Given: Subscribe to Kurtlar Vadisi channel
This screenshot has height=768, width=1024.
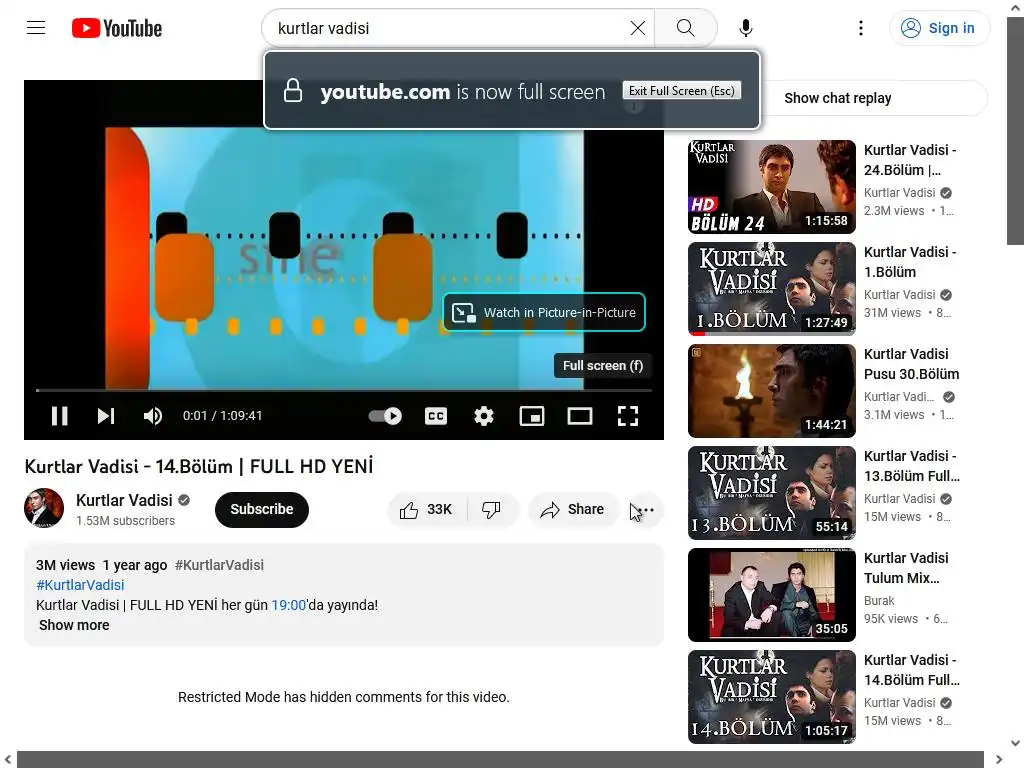Looking at the screenshot, I should tap(261, 509).
